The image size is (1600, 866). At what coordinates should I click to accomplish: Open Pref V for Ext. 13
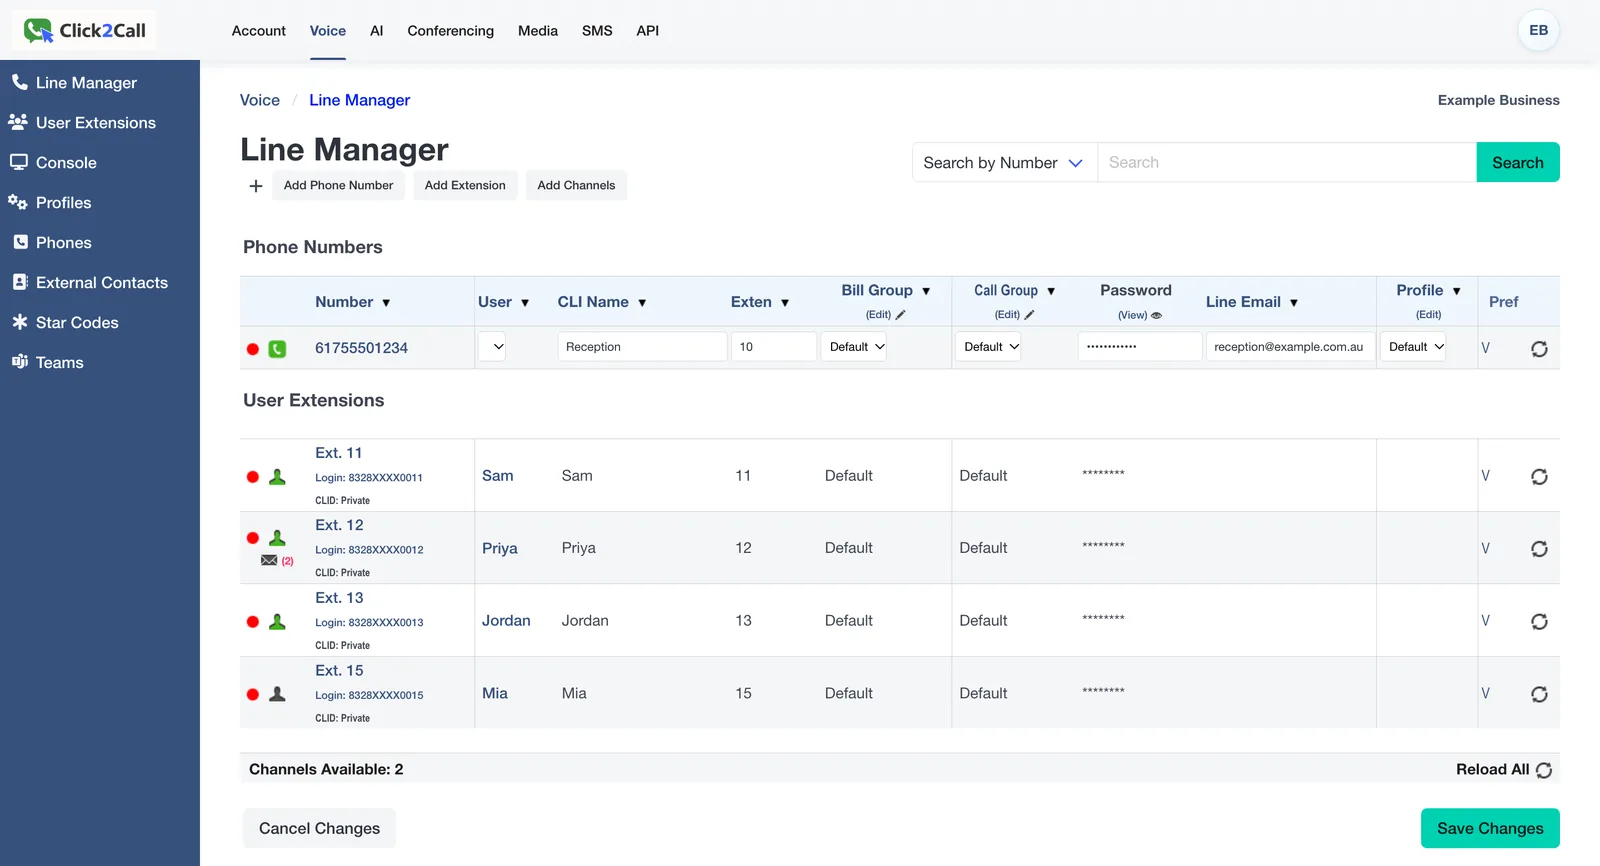click(x=1485, y=621)
